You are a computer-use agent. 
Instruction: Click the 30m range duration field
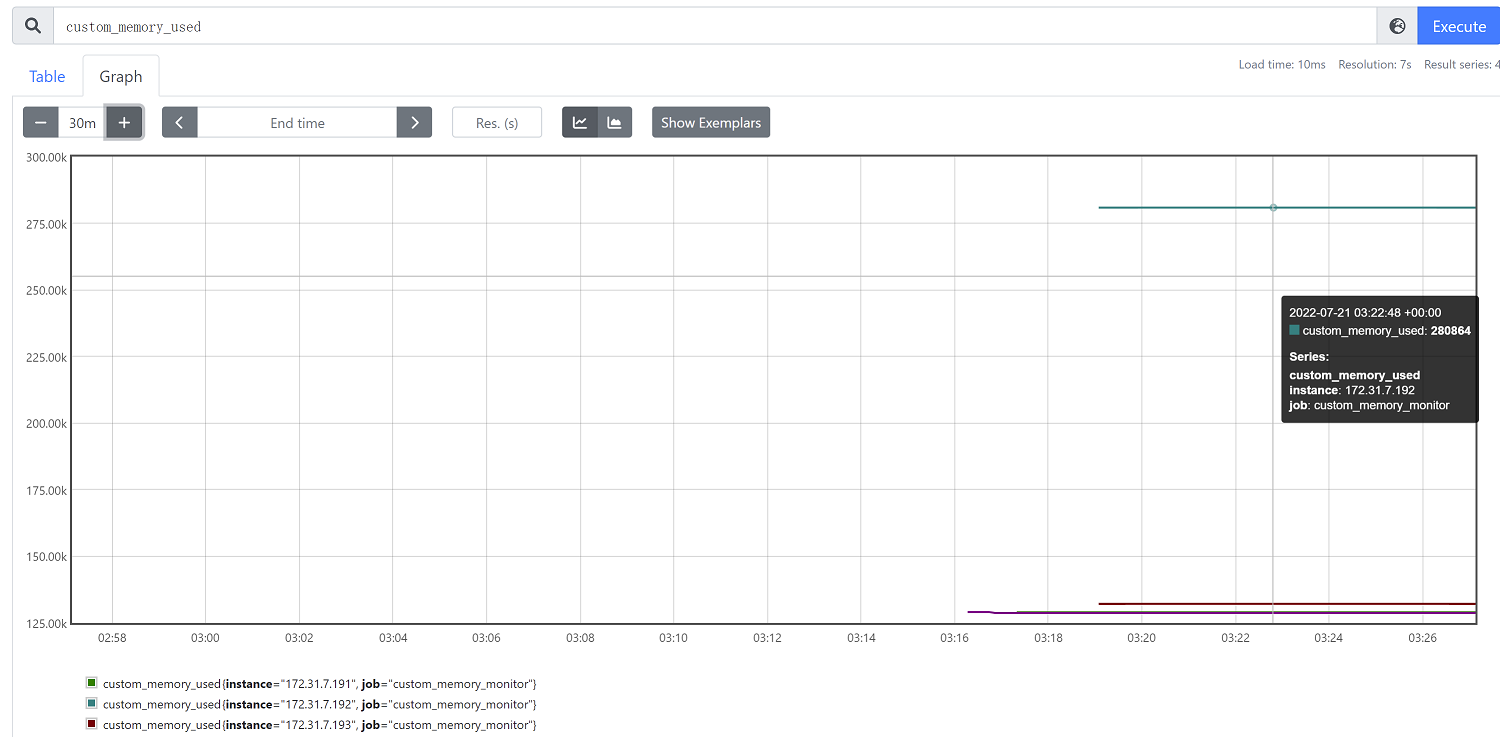tap(82, 123)
